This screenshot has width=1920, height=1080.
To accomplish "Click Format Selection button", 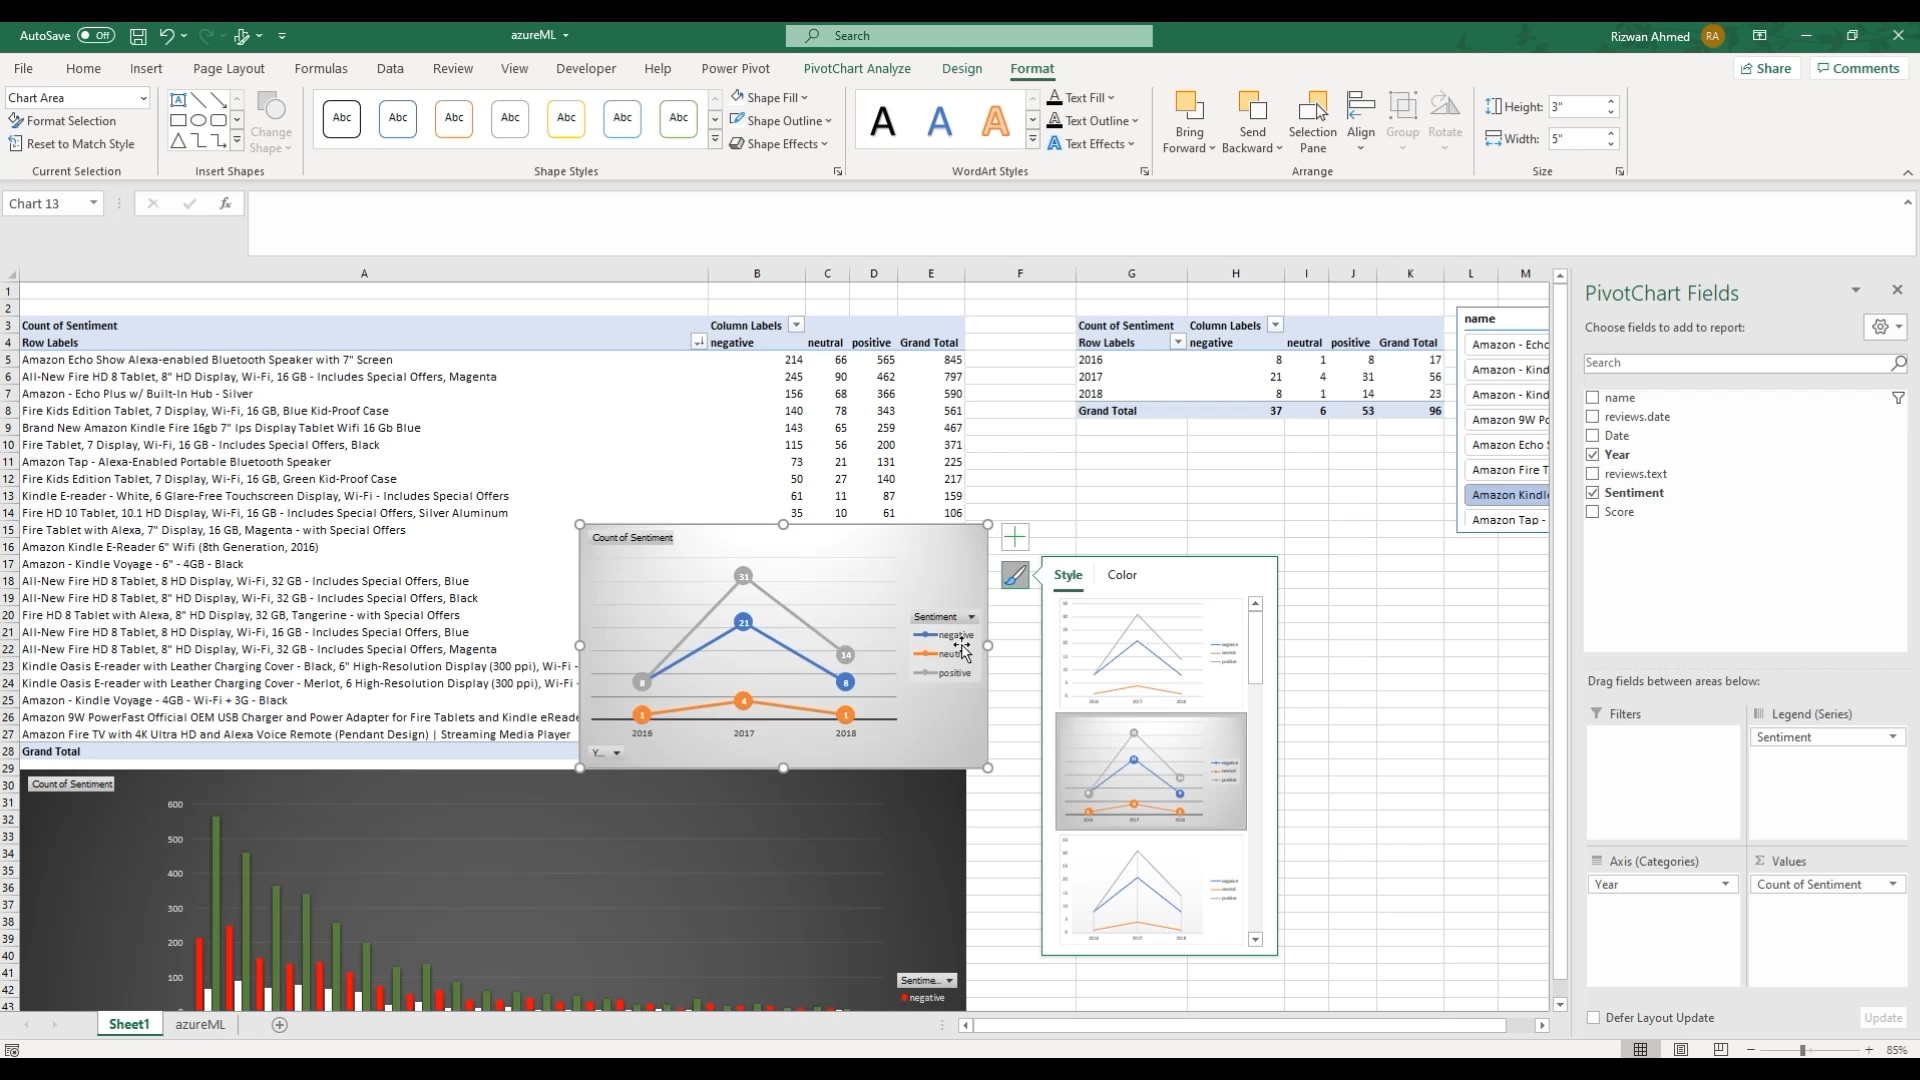I will [x=62, y=121].
